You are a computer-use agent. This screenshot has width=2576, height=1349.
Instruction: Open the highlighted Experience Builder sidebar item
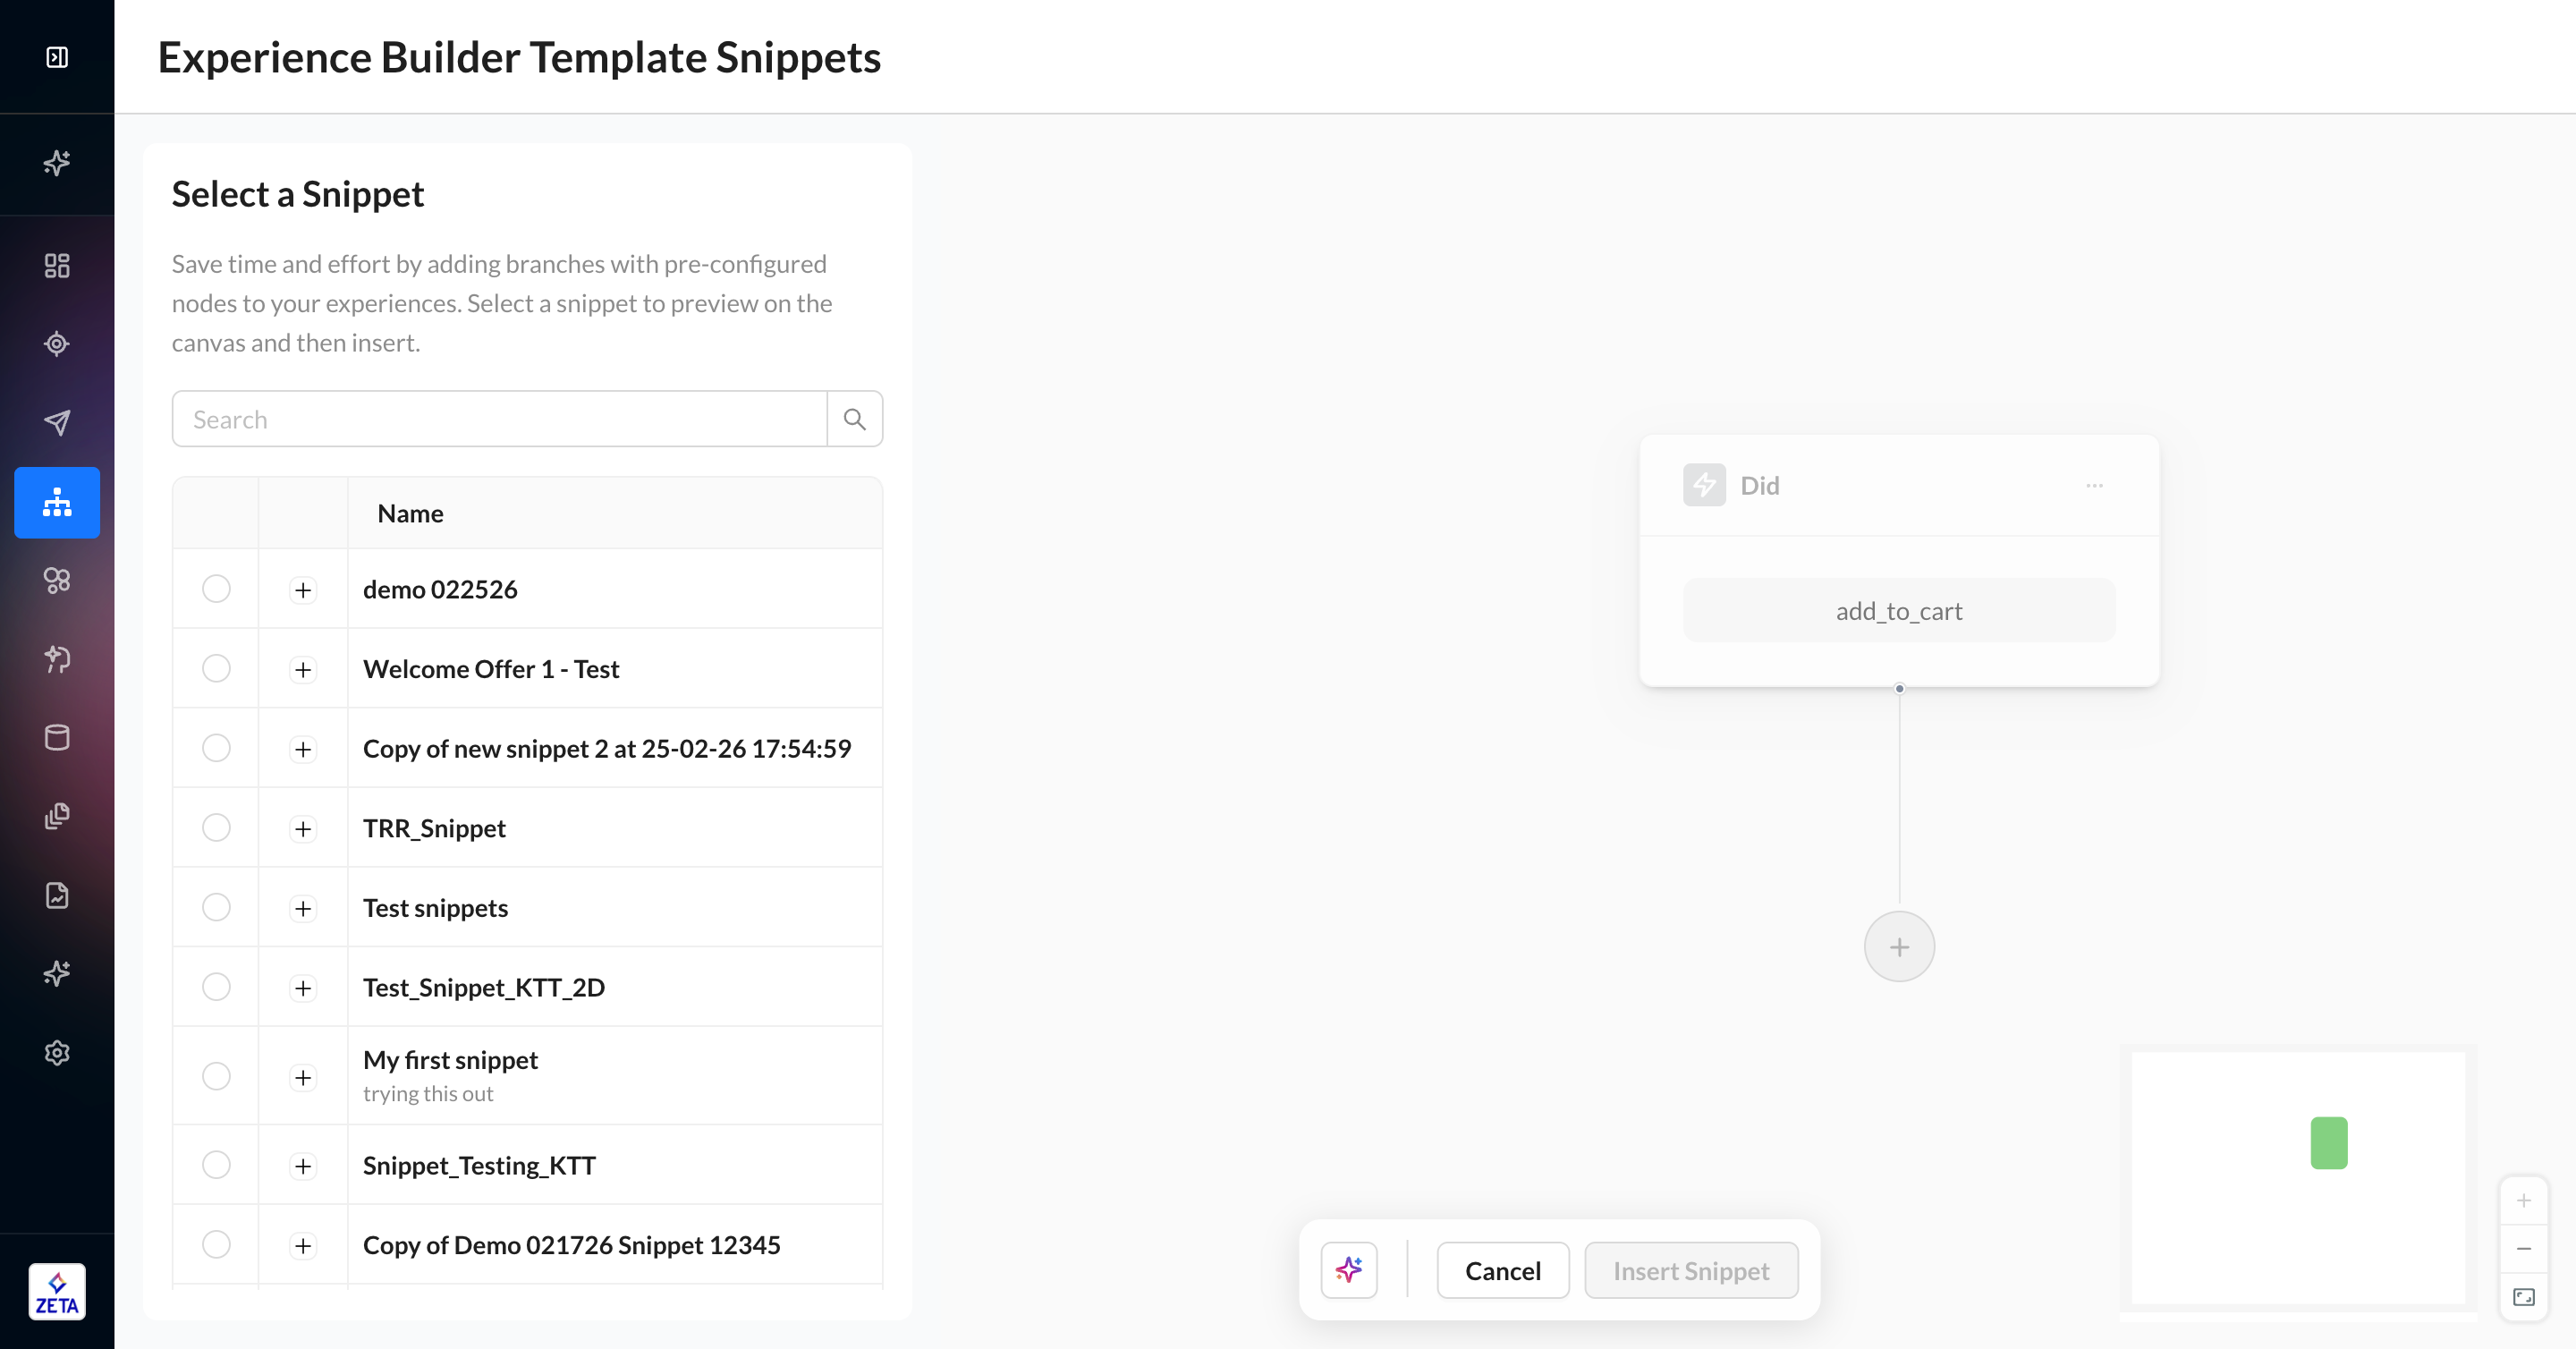pyautogui.click(x=57, y=502)
